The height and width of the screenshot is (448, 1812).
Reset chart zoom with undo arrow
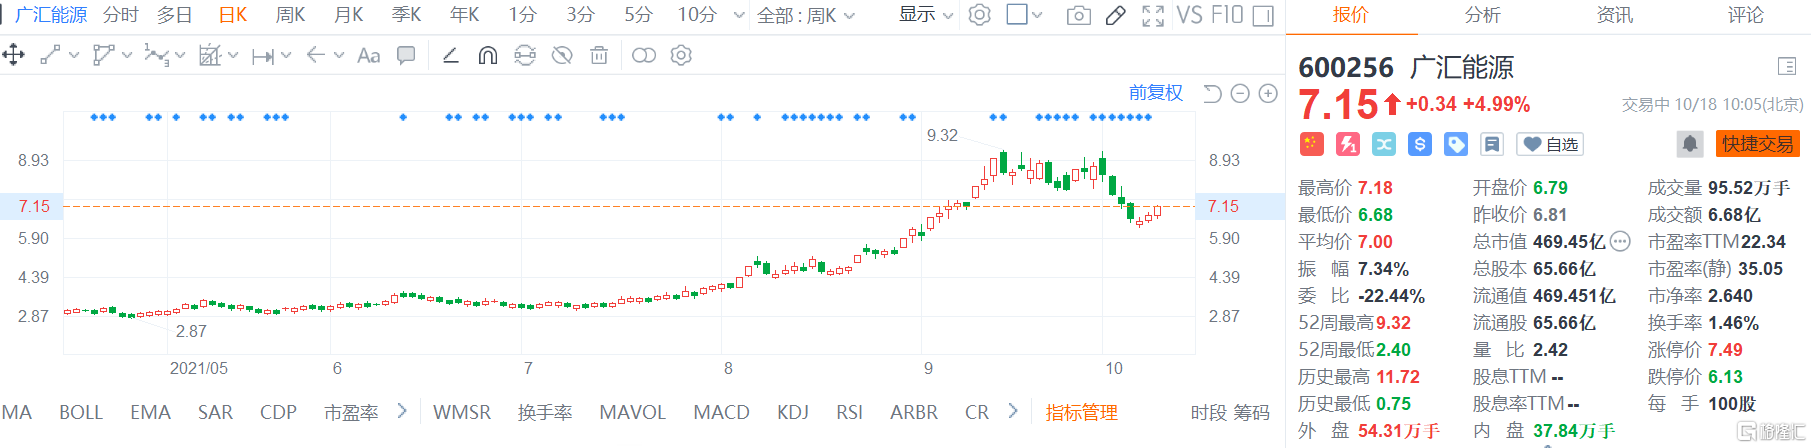[1212, 93]
